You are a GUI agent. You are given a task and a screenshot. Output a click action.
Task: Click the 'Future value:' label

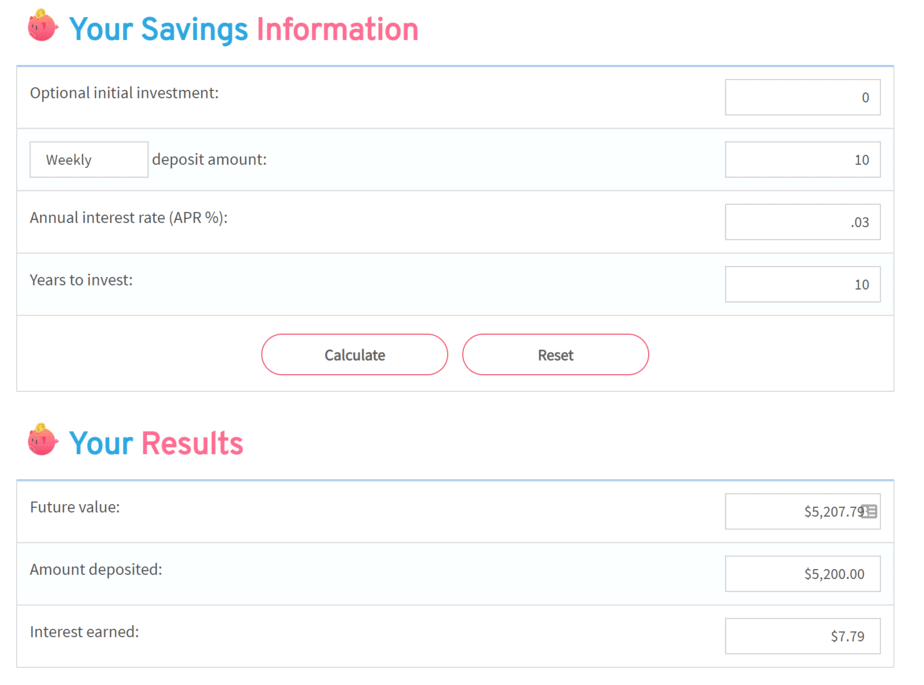pyautogui.click(x=75, y=508)
